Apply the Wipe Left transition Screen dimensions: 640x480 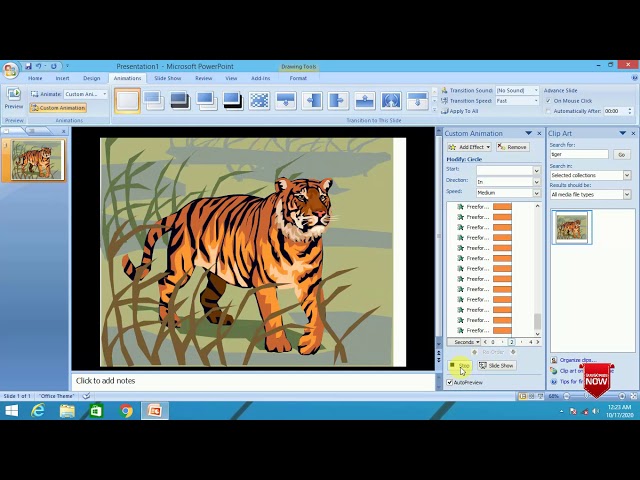tap(312, 100)
